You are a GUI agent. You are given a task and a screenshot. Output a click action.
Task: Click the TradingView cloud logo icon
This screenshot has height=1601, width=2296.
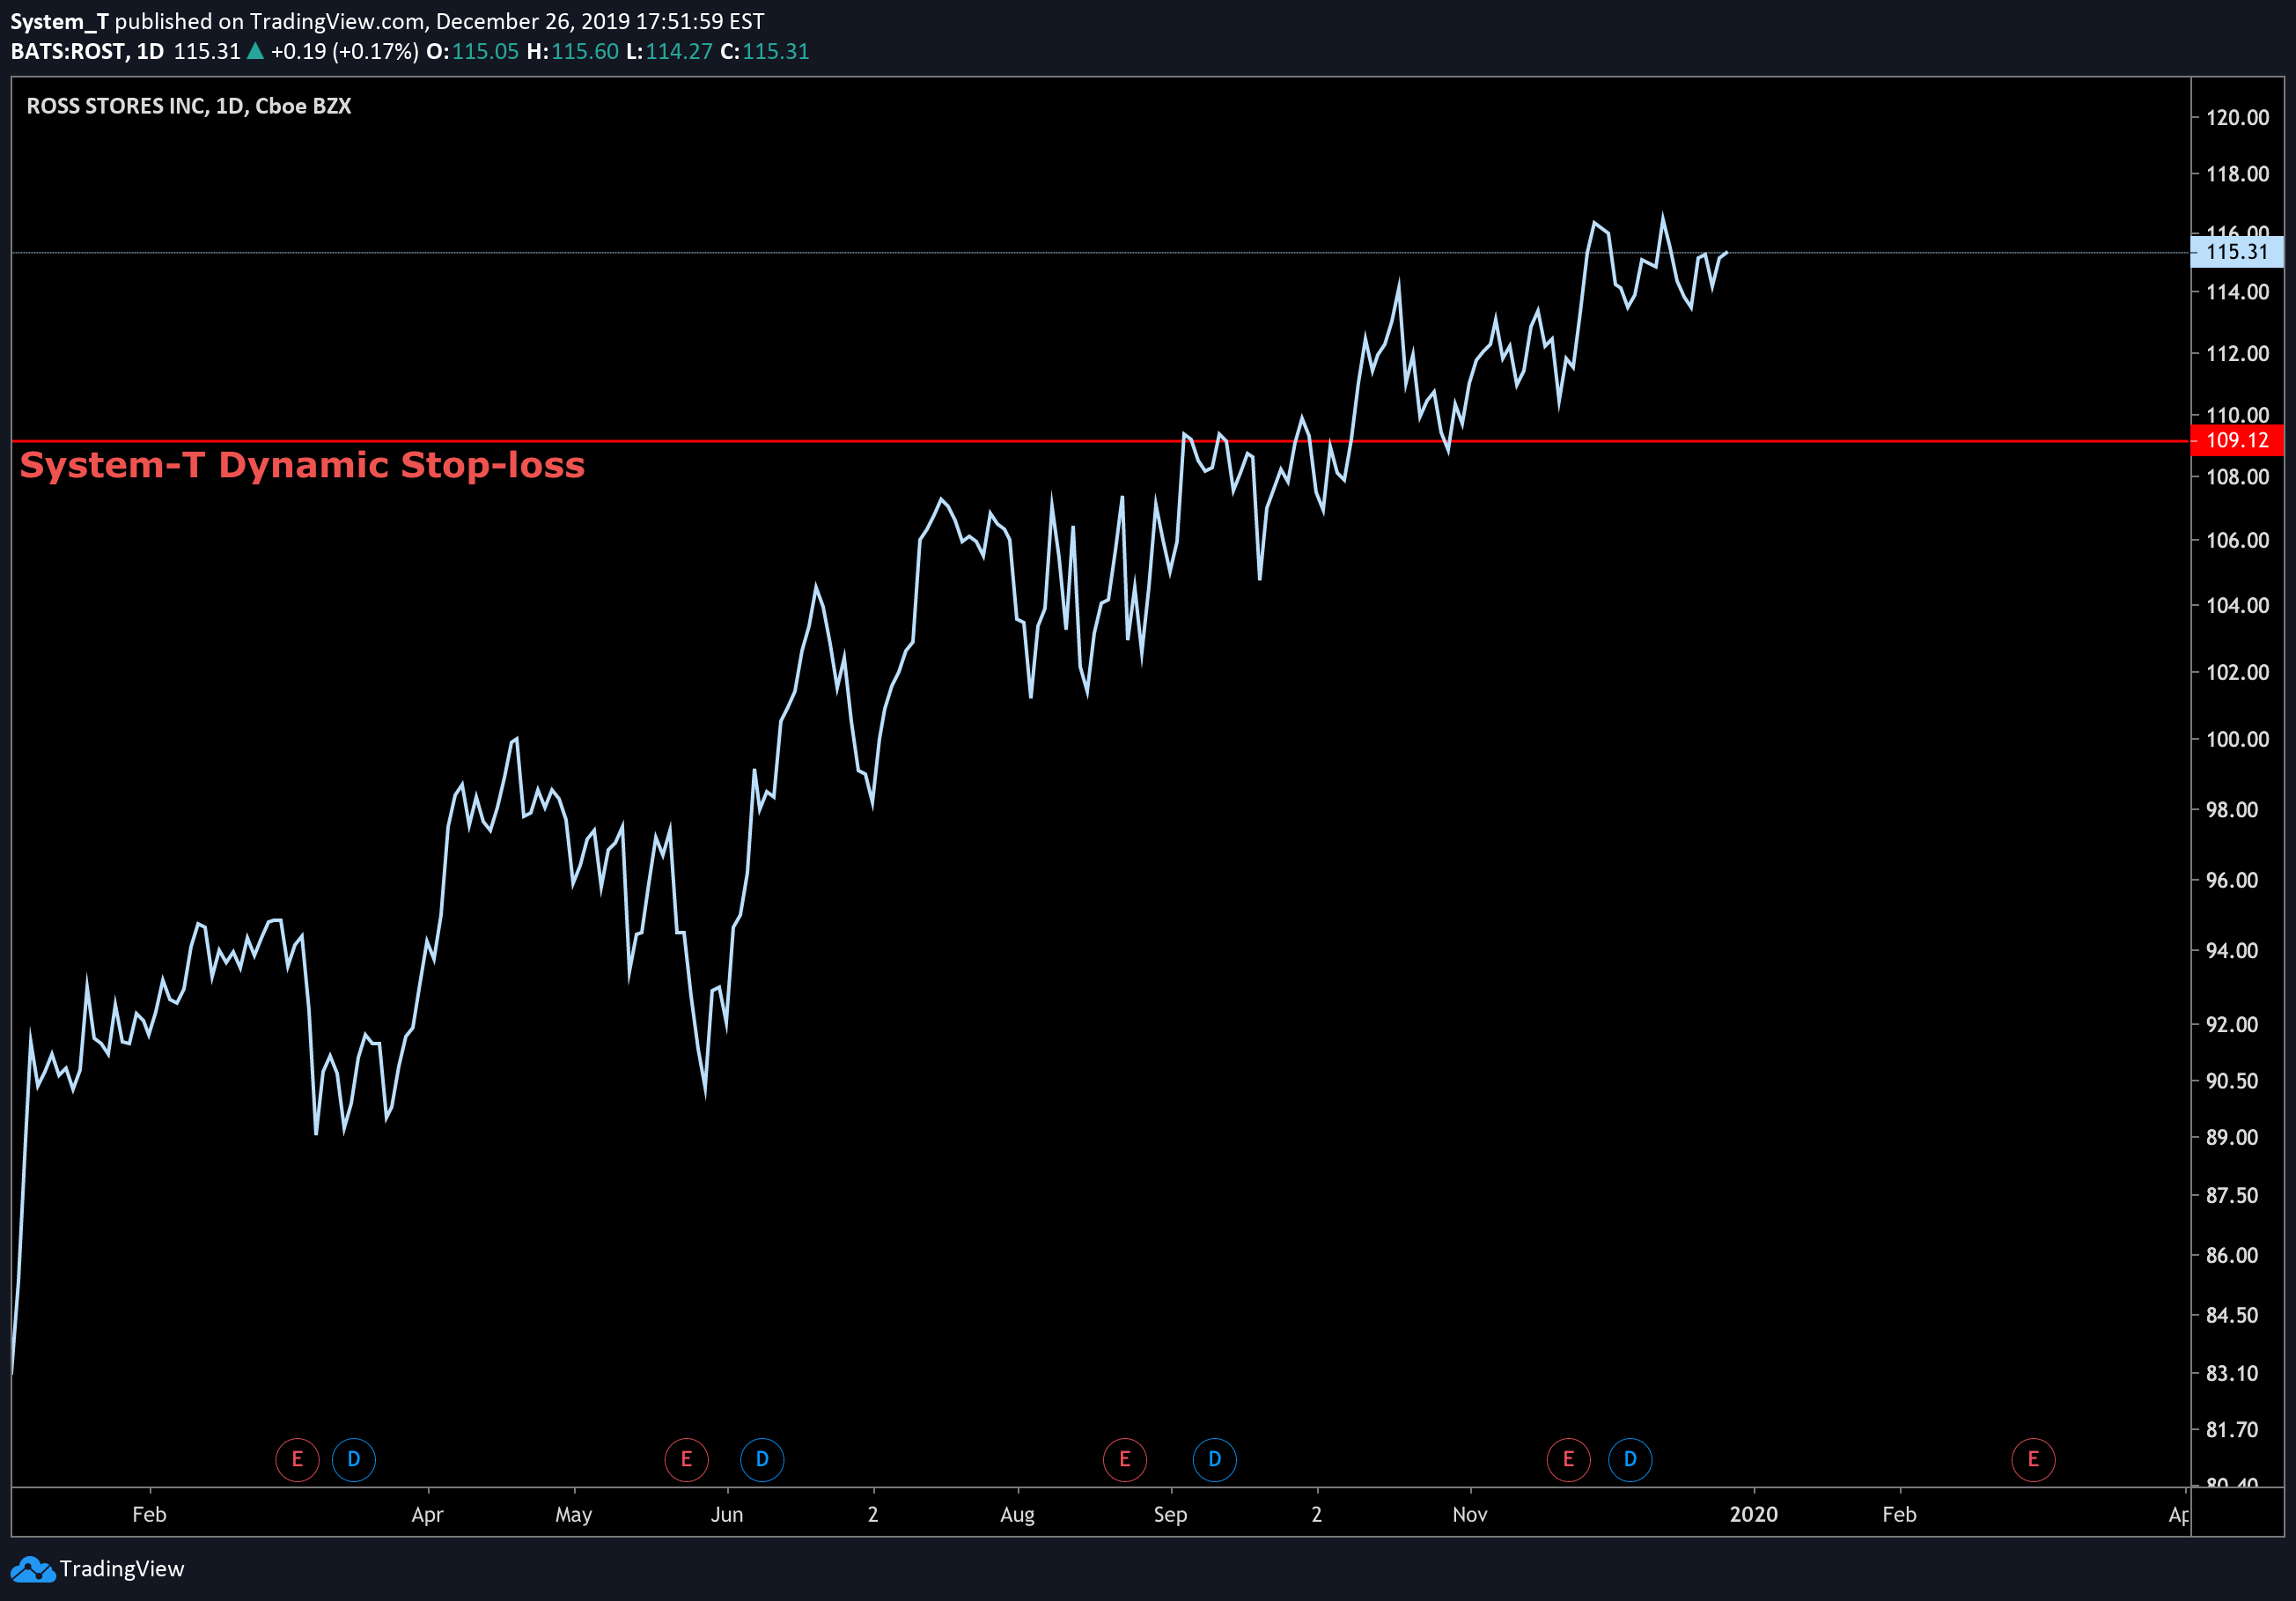point(33,1569)
